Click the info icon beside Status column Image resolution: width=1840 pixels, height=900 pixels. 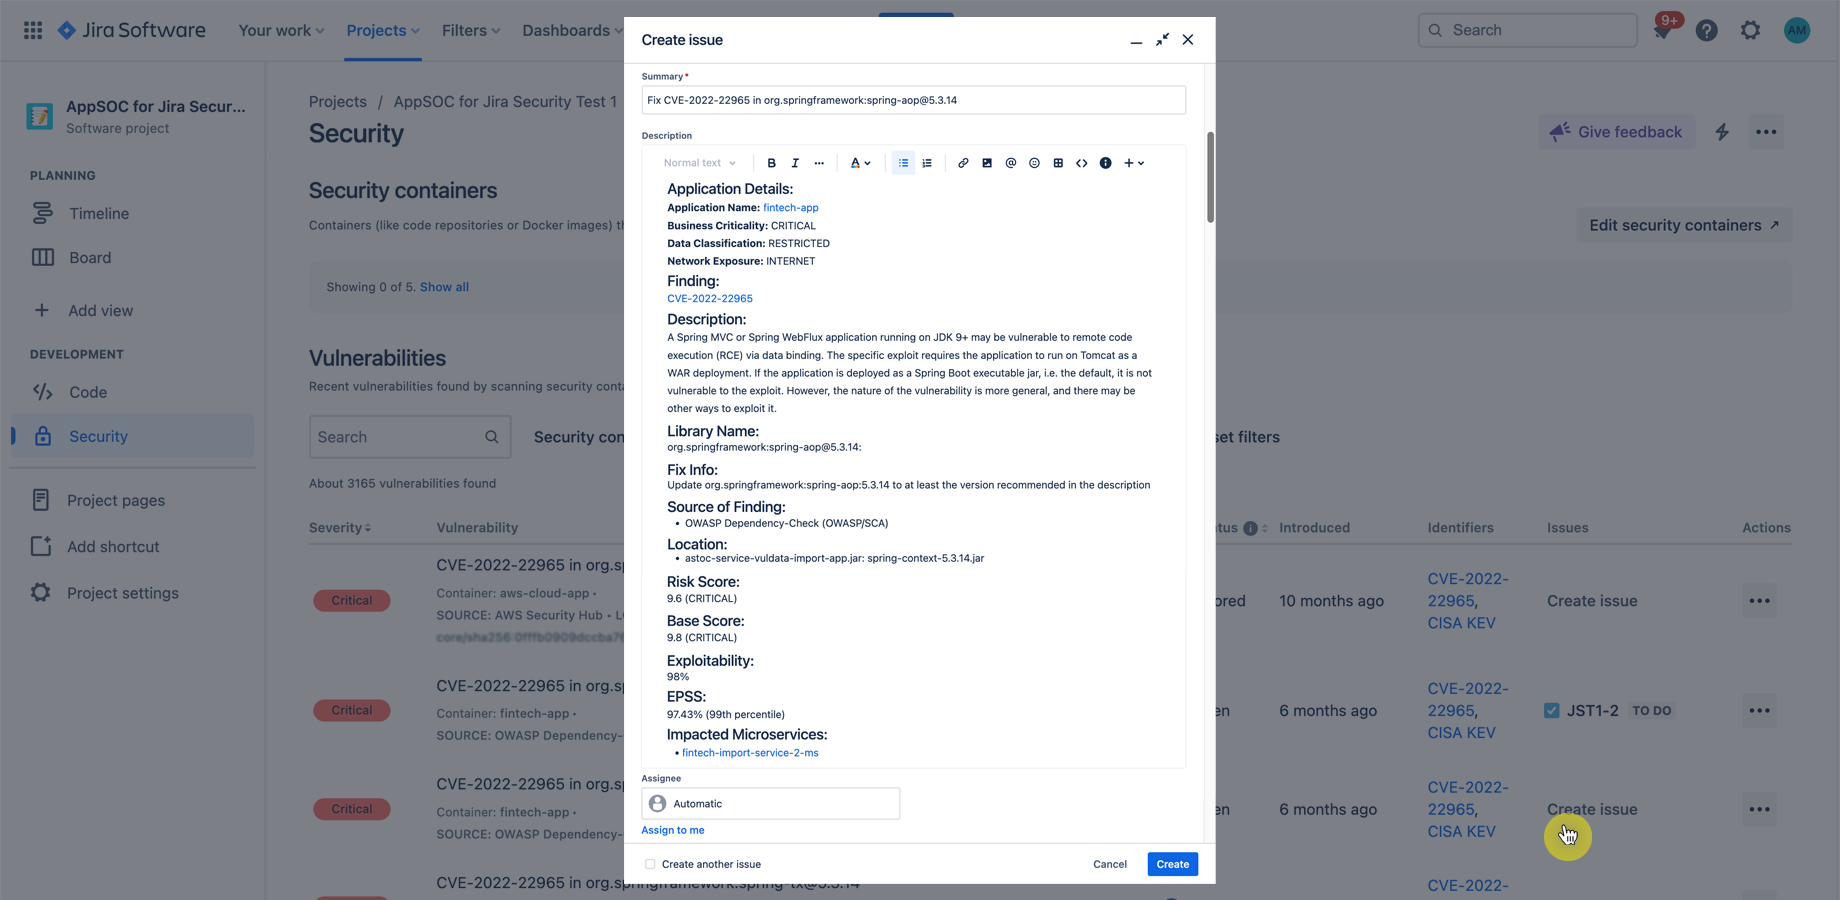1250,528
